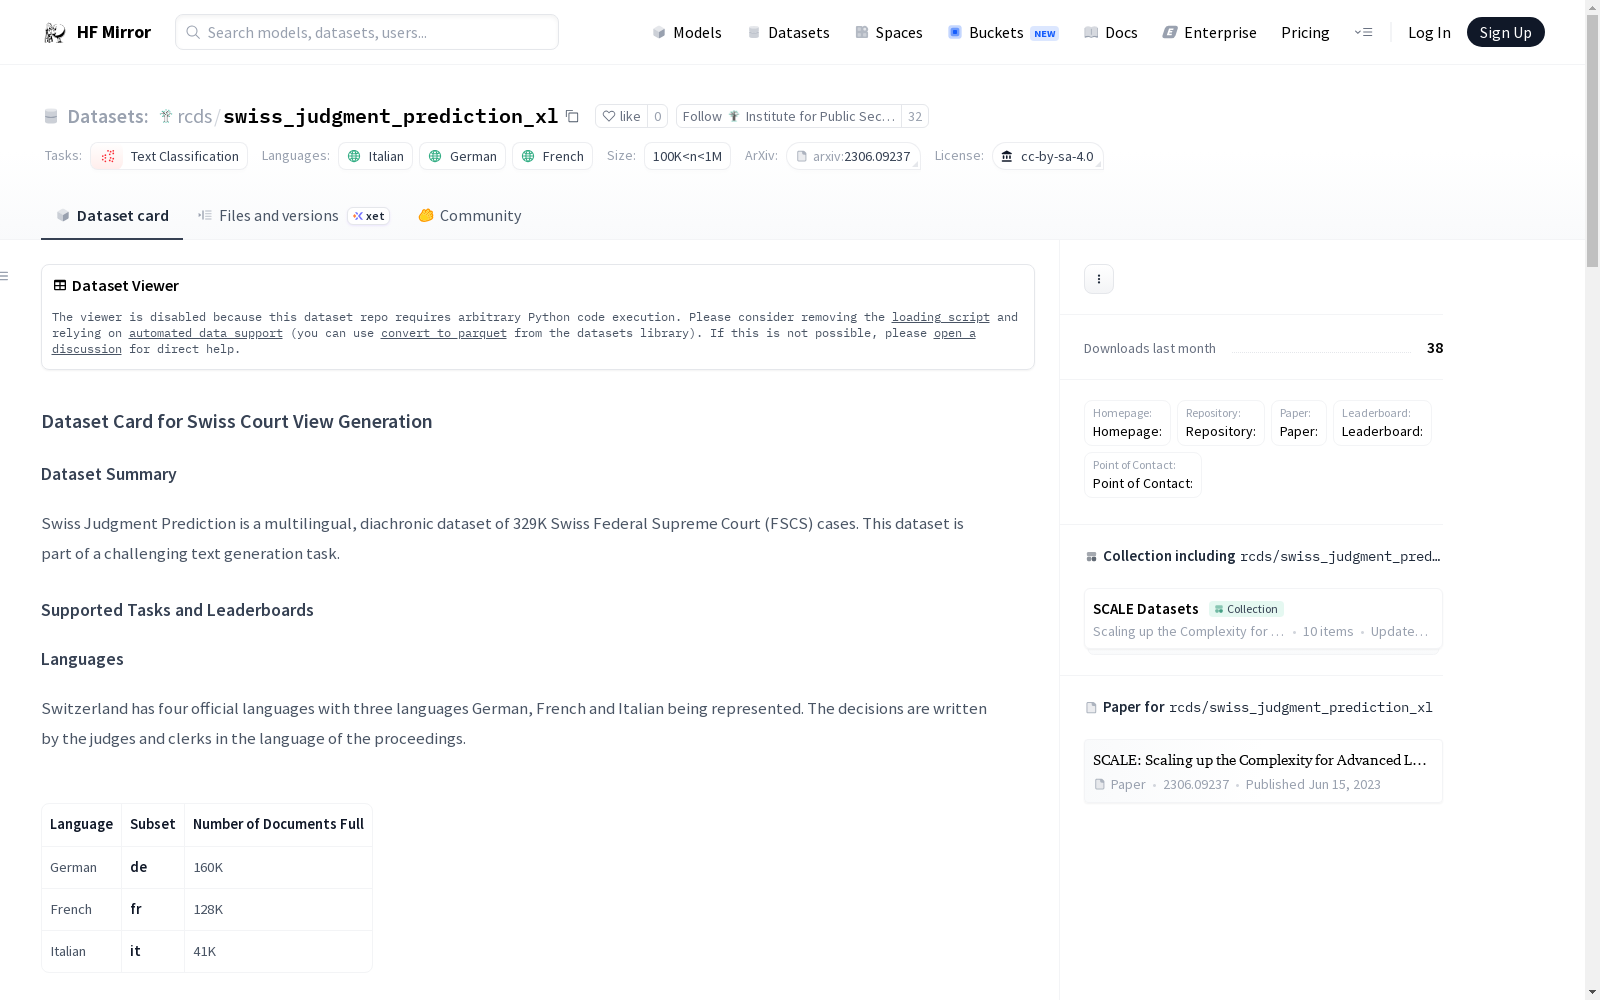1600x1000 pixels.
Task: Open the automated data support link
Action: pyautogui.click(x=206, y=333)
